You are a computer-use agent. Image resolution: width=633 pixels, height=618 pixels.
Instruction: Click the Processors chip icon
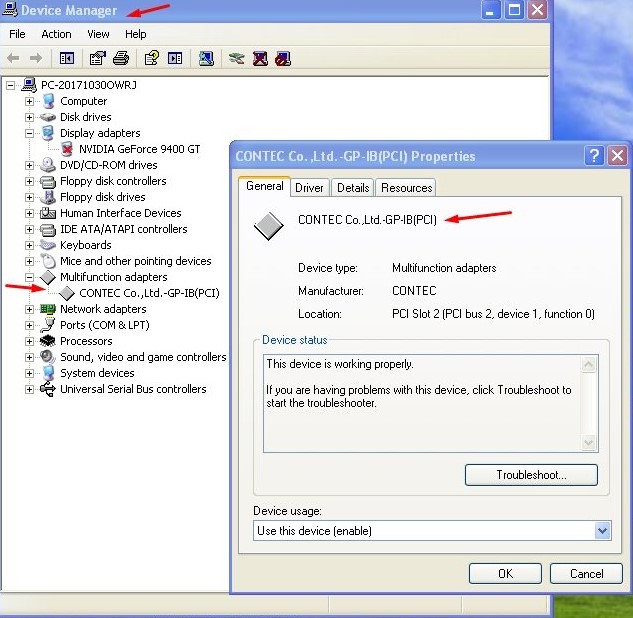click(x=48, y=341)
